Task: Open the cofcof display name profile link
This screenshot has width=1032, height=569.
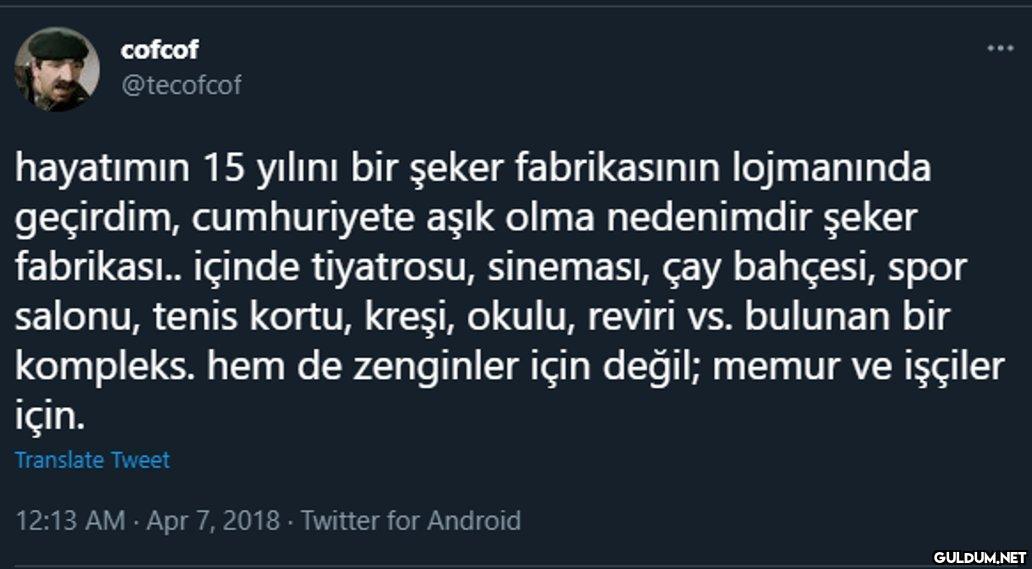Action: pyautogui.click(x=159, y=50)
